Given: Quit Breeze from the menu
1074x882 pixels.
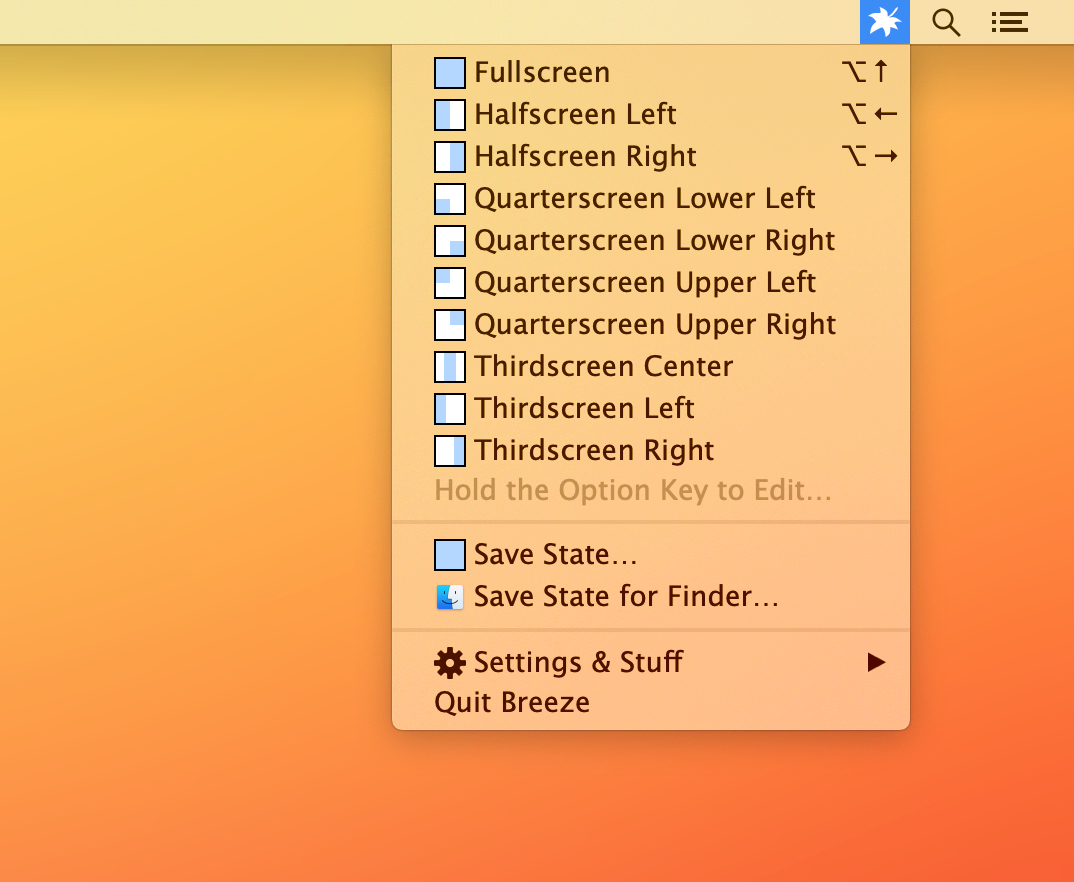Looking at the screenshot, I should click(x=512, y=703).
